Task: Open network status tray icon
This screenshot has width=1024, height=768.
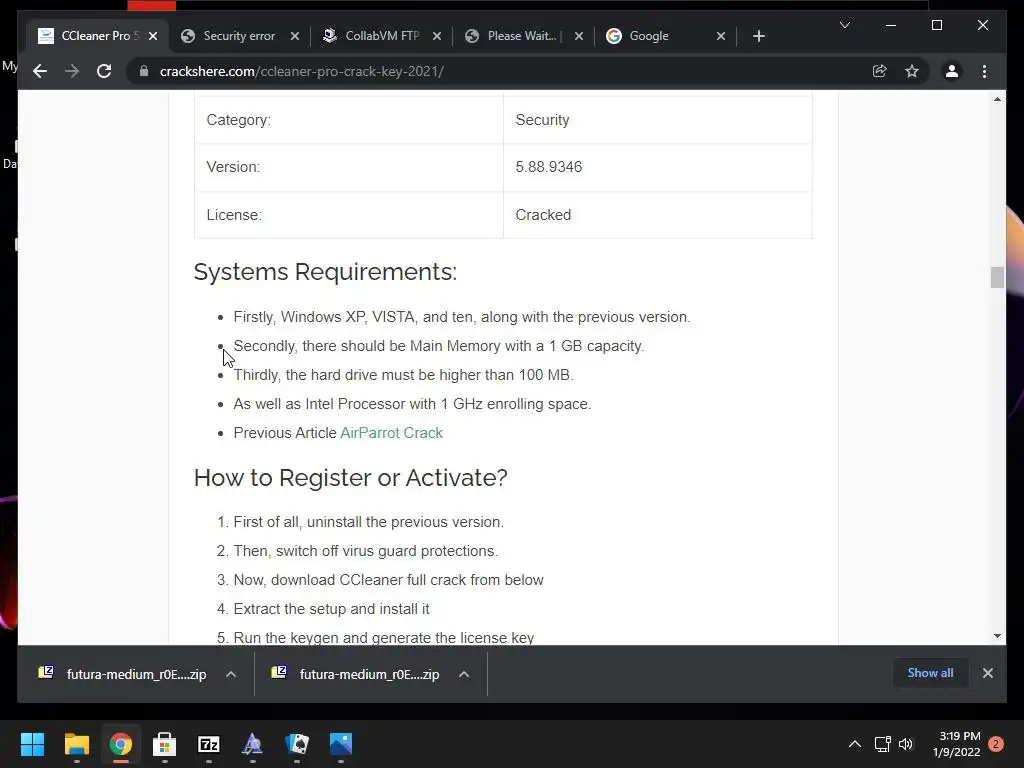Action: (x=882, y=744)
